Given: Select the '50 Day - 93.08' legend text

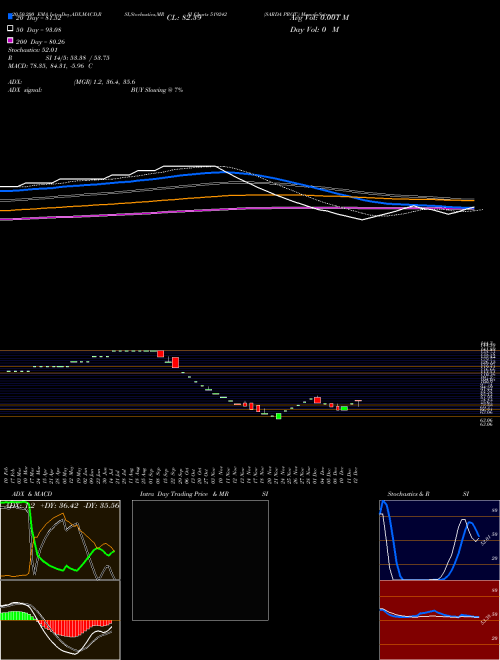Looking at the screenshot, I should (x=39, y=29).
